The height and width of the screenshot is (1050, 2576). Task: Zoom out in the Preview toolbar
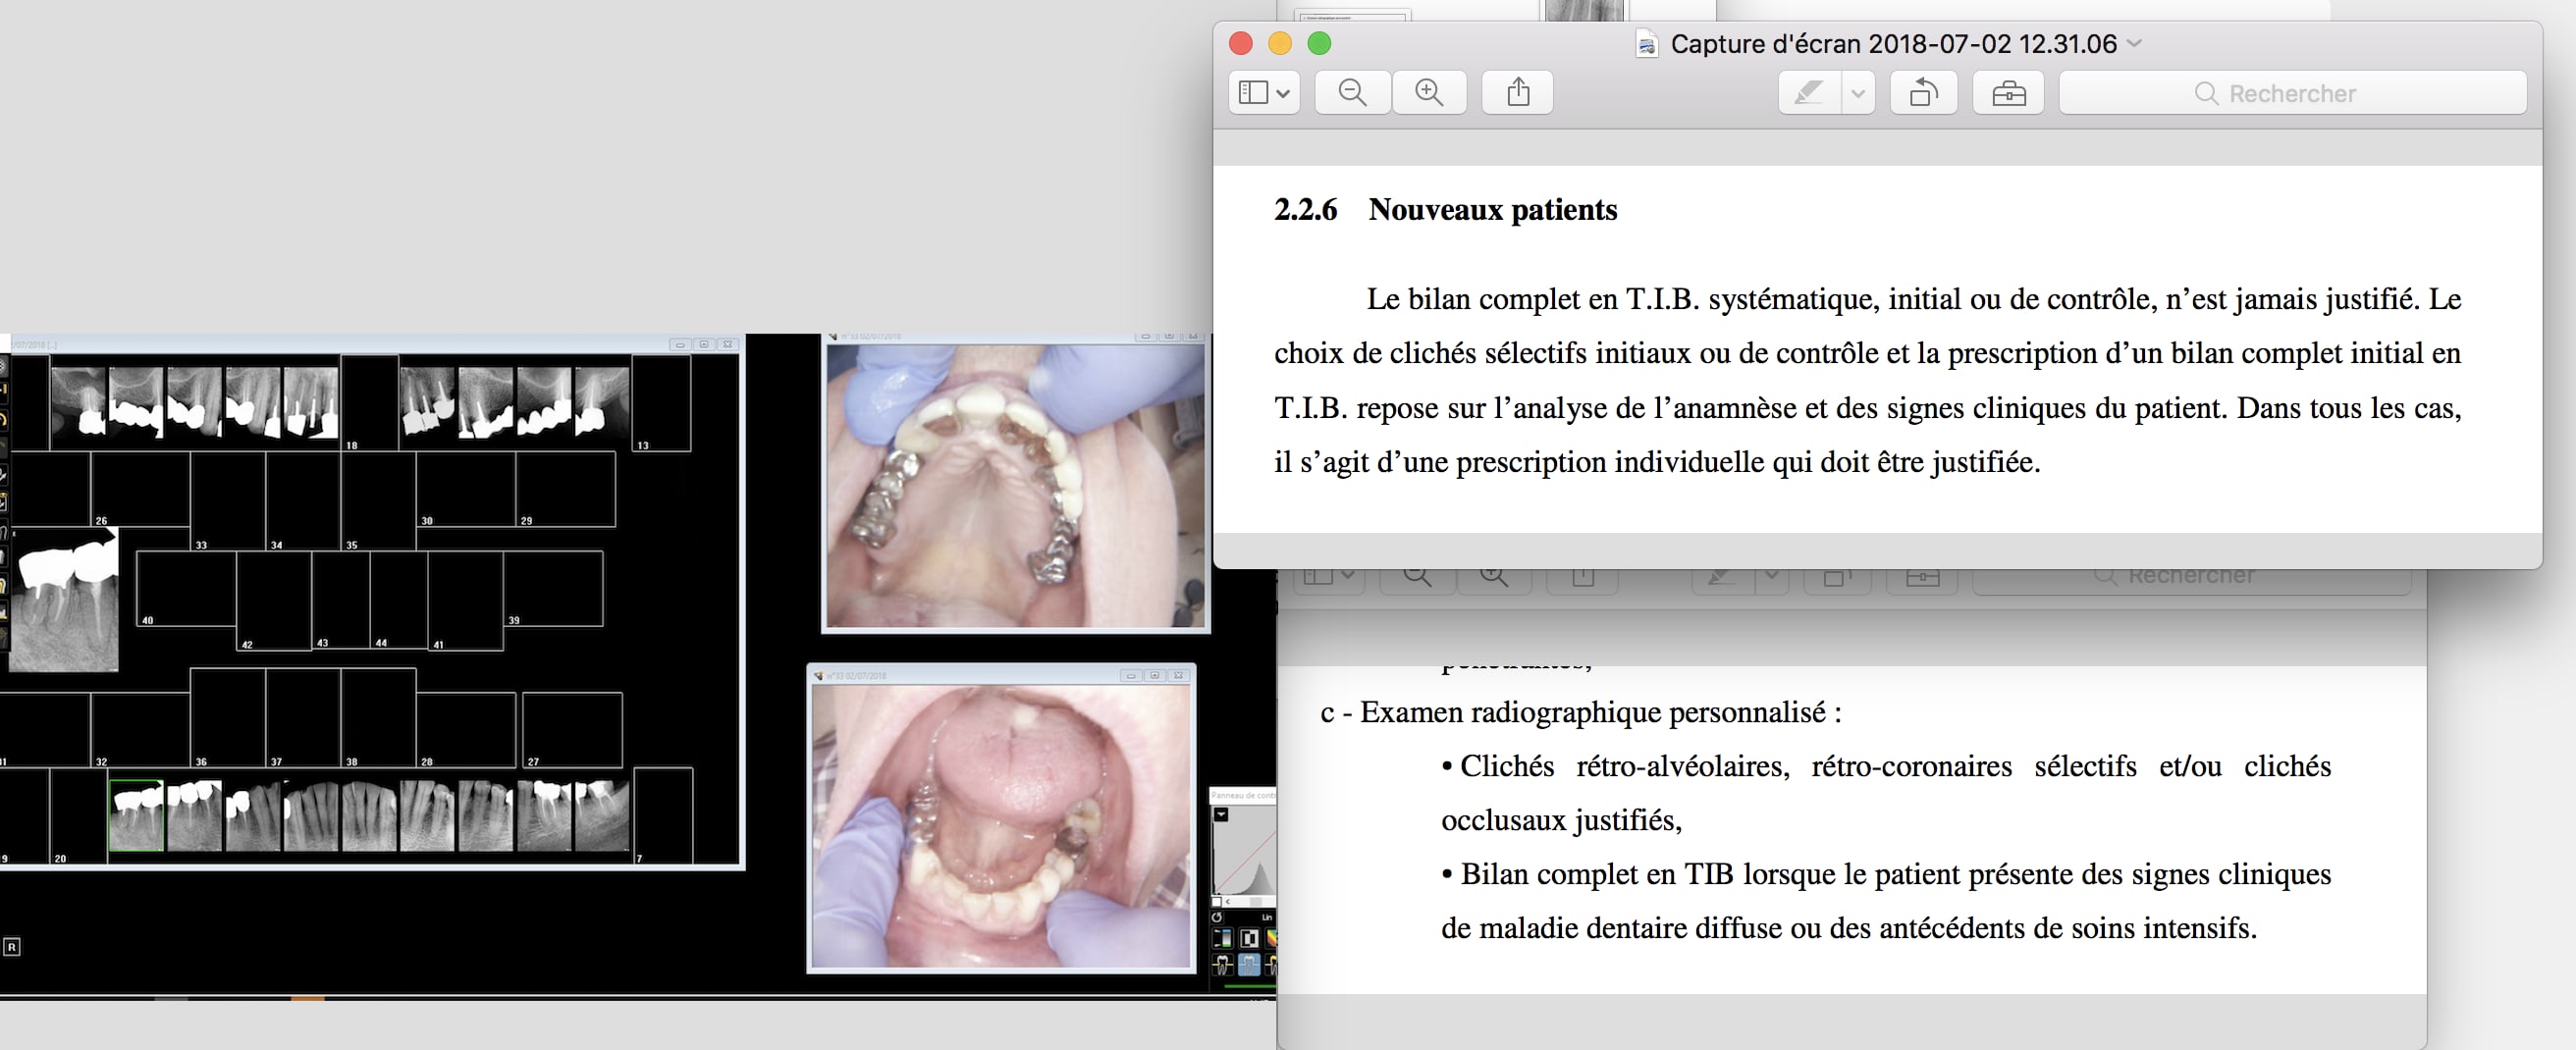point(1352,93)
